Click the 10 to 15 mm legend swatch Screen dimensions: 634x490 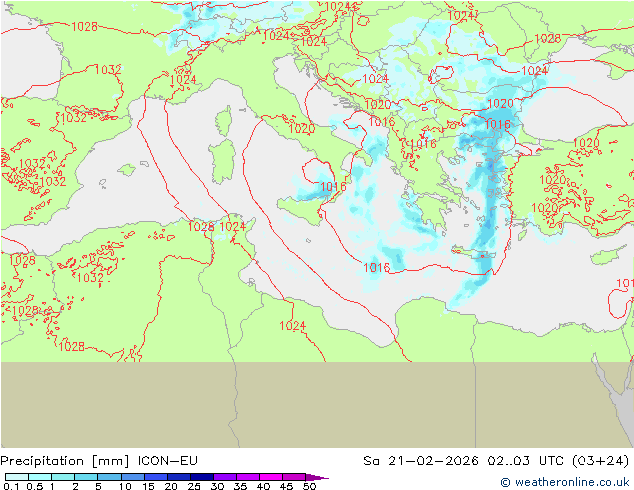click(133, 477)
